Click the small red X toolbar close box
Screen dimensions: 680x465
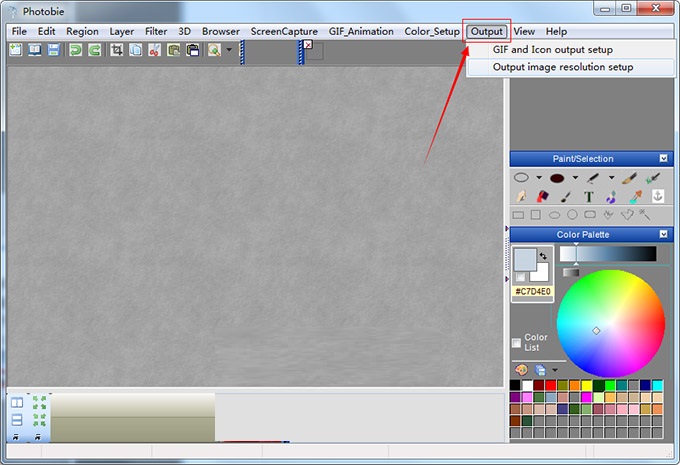pos(308,44)
